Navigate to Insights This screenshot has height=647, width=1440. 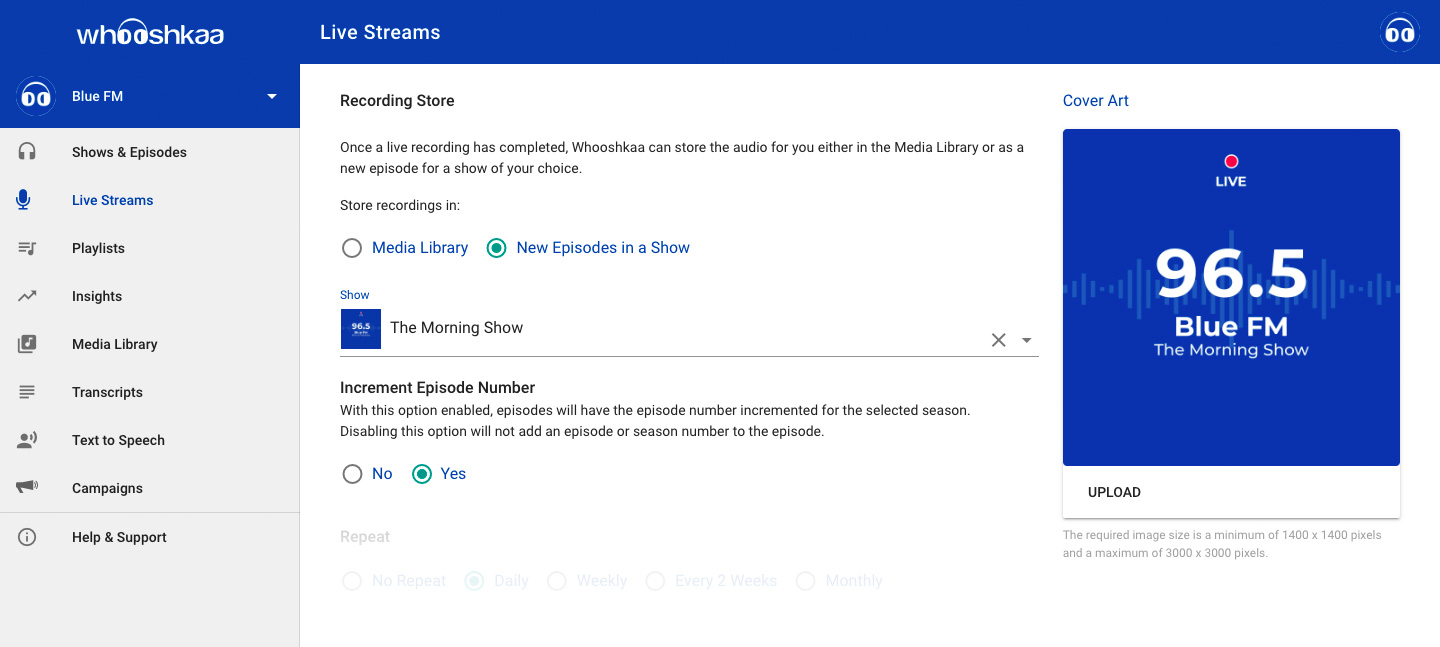[x=150, y=296]
